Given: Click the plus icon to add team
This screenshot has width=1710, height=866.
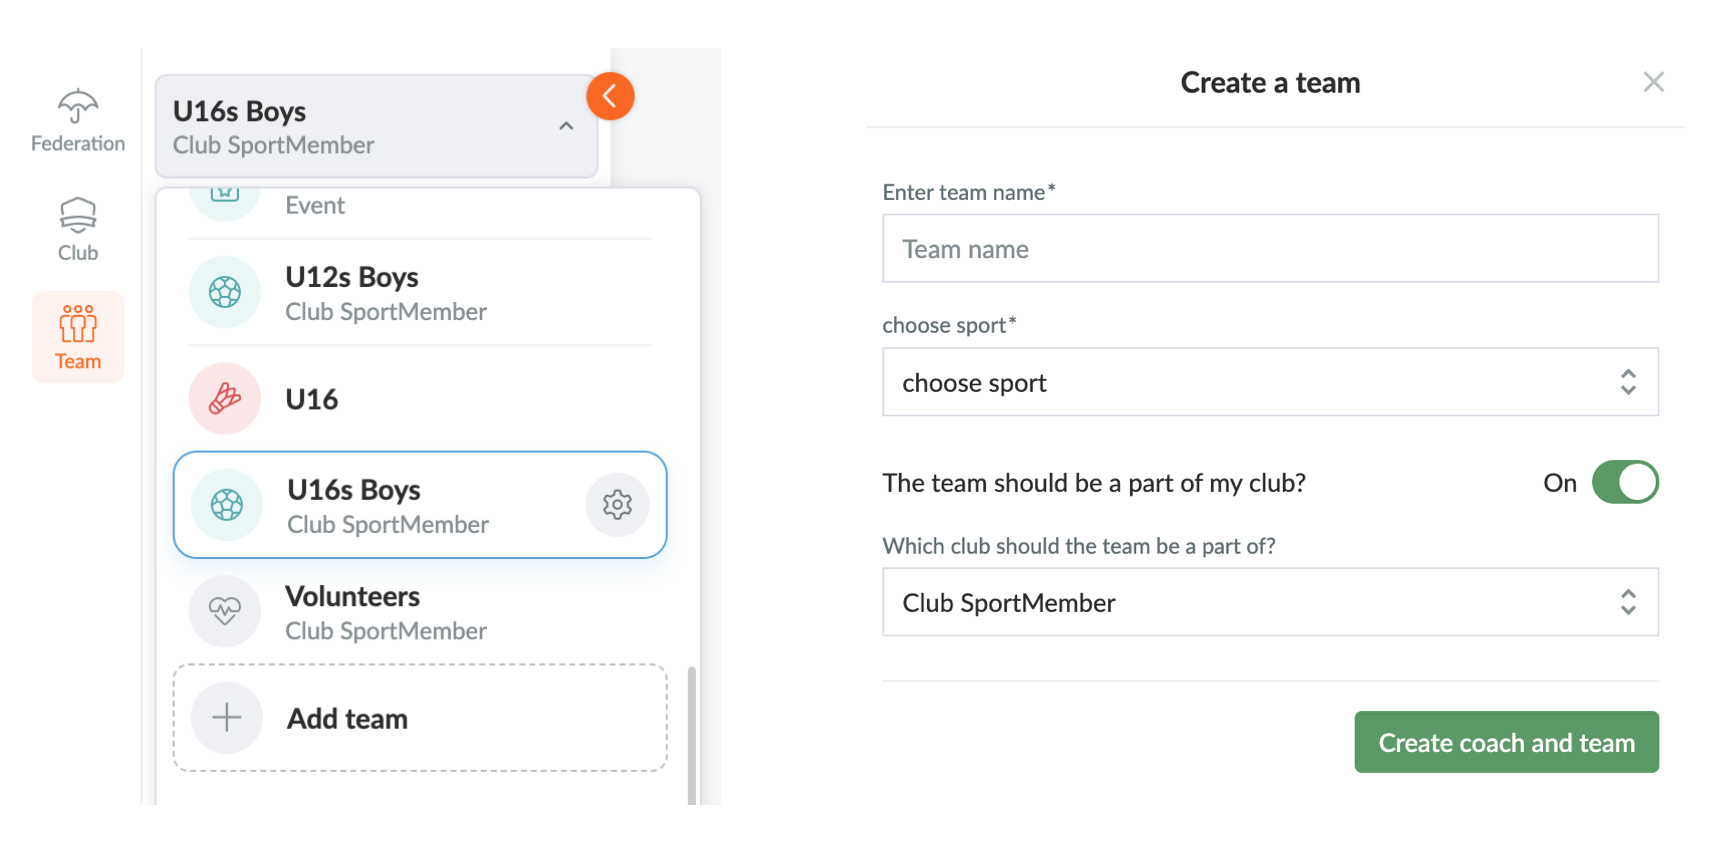Looking at the screenshot, I should coord(227,717).
